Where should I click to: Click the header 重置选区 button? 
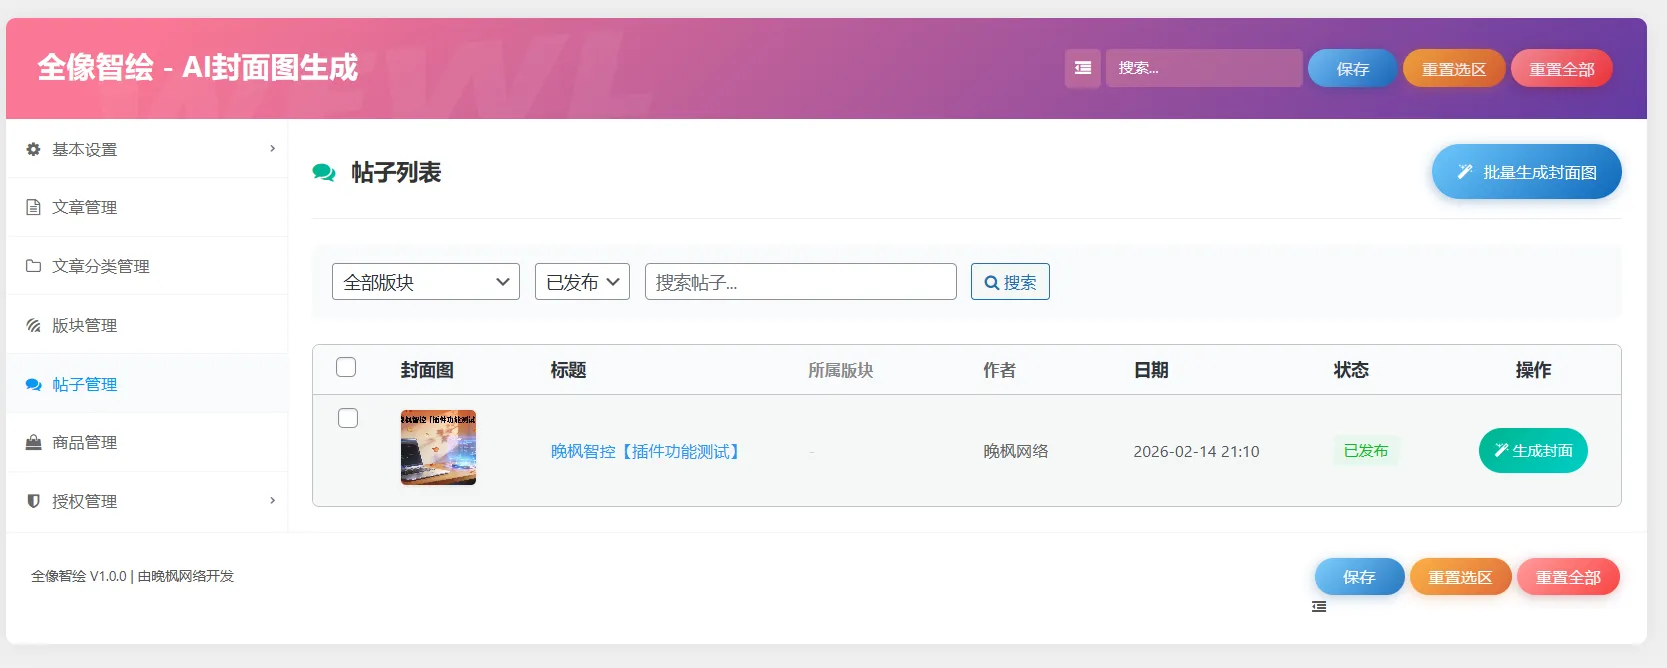[1454, 68]
